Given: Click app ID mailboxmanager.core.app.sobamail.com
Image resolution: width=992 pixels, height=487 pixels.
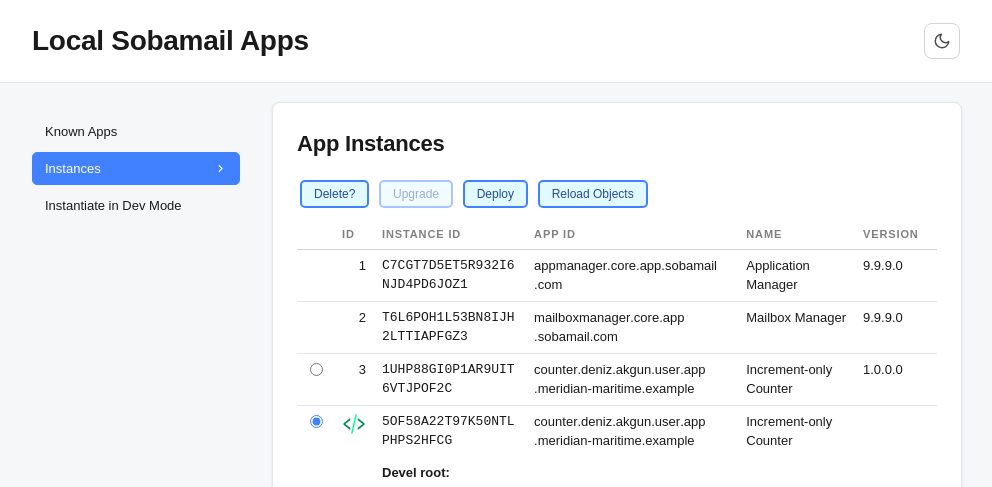Looking at the screenshot, I should (x=609, y=327).
